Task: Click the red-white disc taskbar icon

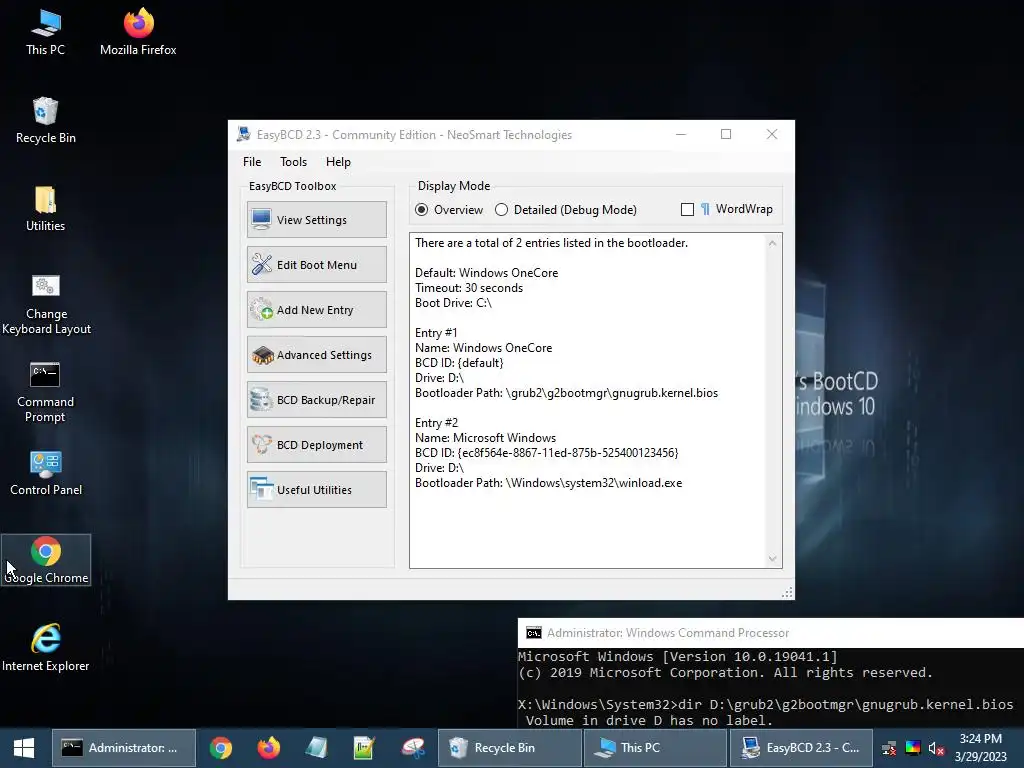Action: coord(412,748)
